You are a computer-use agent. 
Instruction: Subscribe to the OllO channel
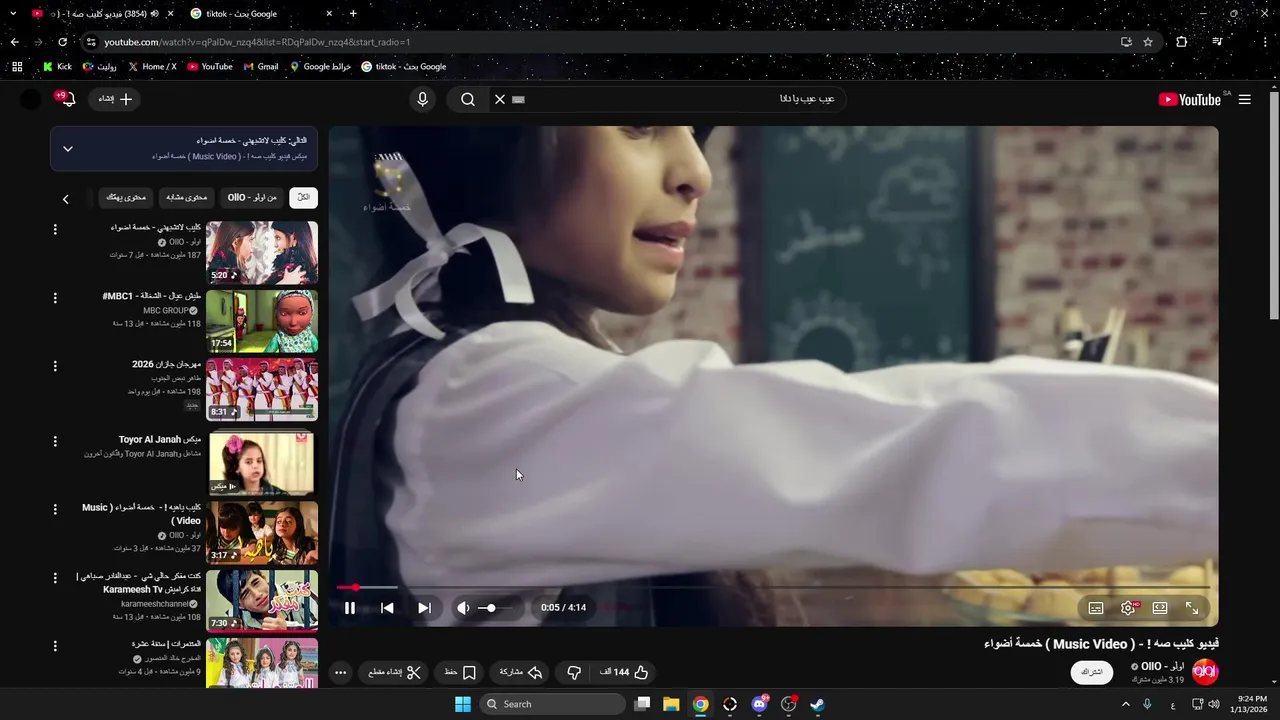(x=1092, y=672)
